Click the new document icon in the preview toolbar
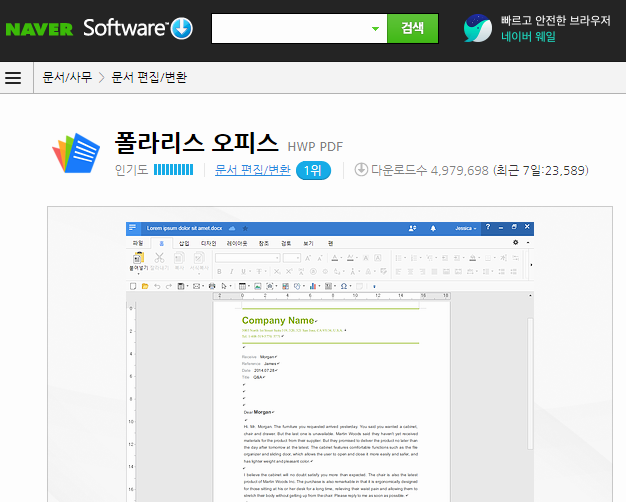The width and height of the screenshot is (626, 502). tap(133, 286)
